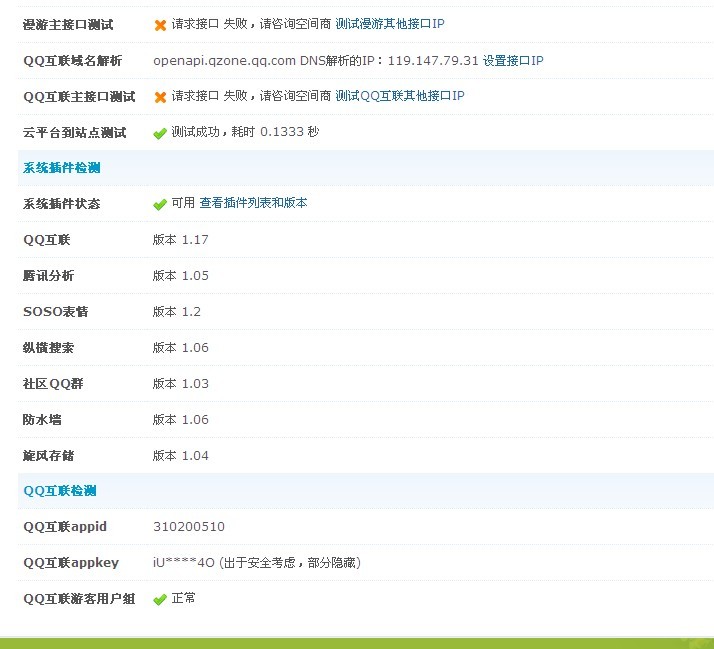
Task: Click the failure icon in 漫游主接口测试 row
Action: (160, 25)
